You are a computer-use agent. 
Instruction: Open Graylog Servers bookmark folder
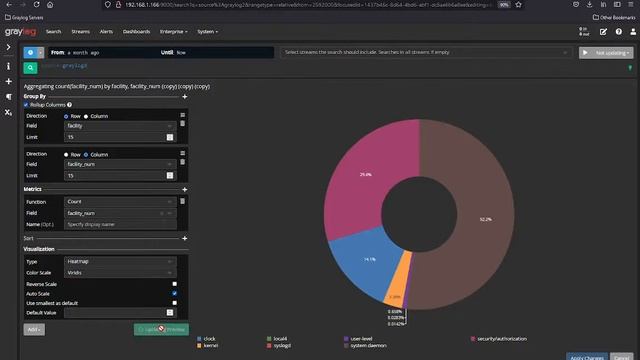click(x=24, y=18)
